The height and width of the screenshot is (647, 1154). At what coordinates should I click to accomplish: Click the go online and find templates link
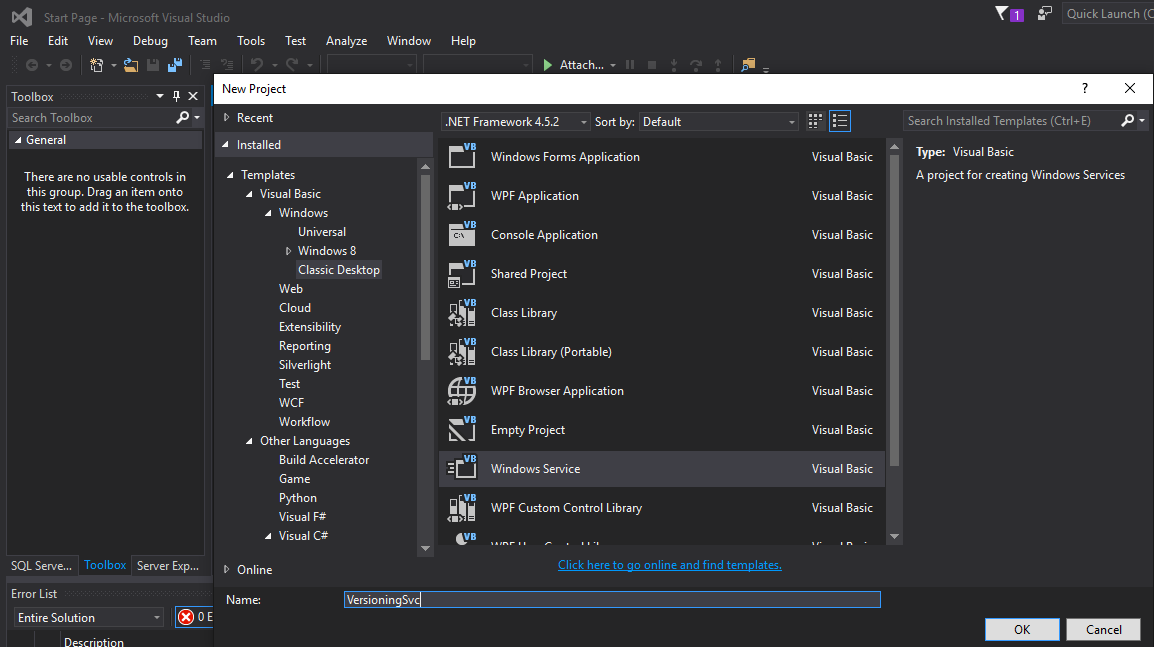(670, 565)
